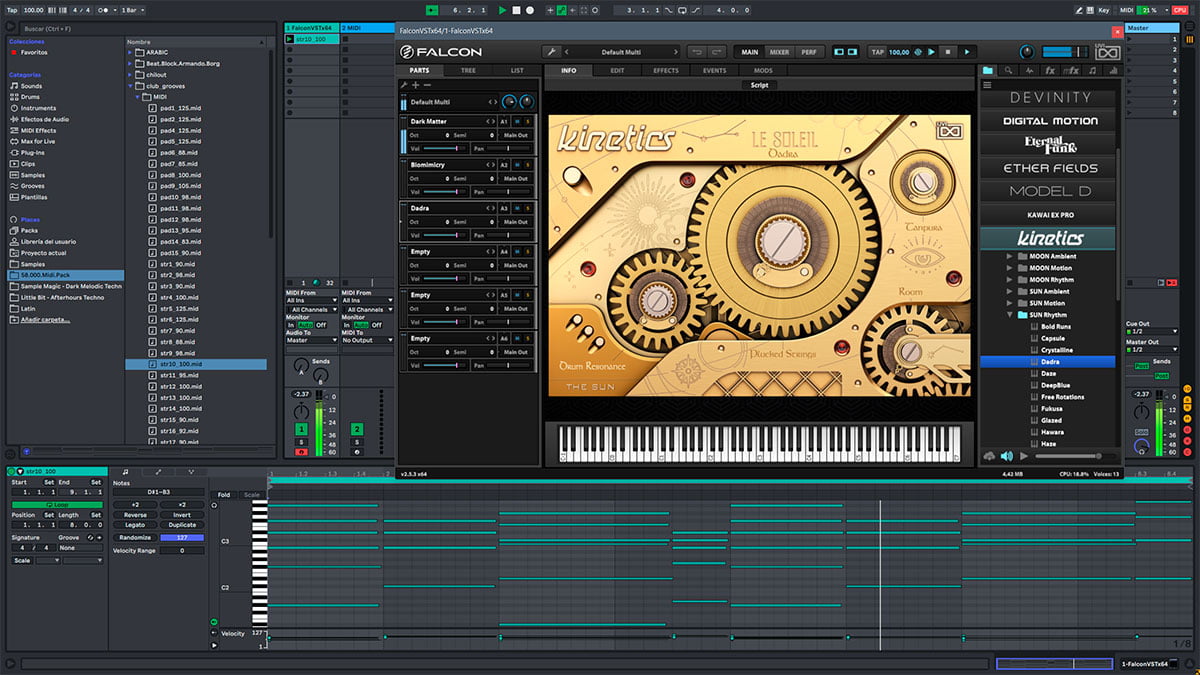The height and width of the screenshot is (675, 1200).
Task: Set track 1 Monitor to Off
Action: (321, 325)
